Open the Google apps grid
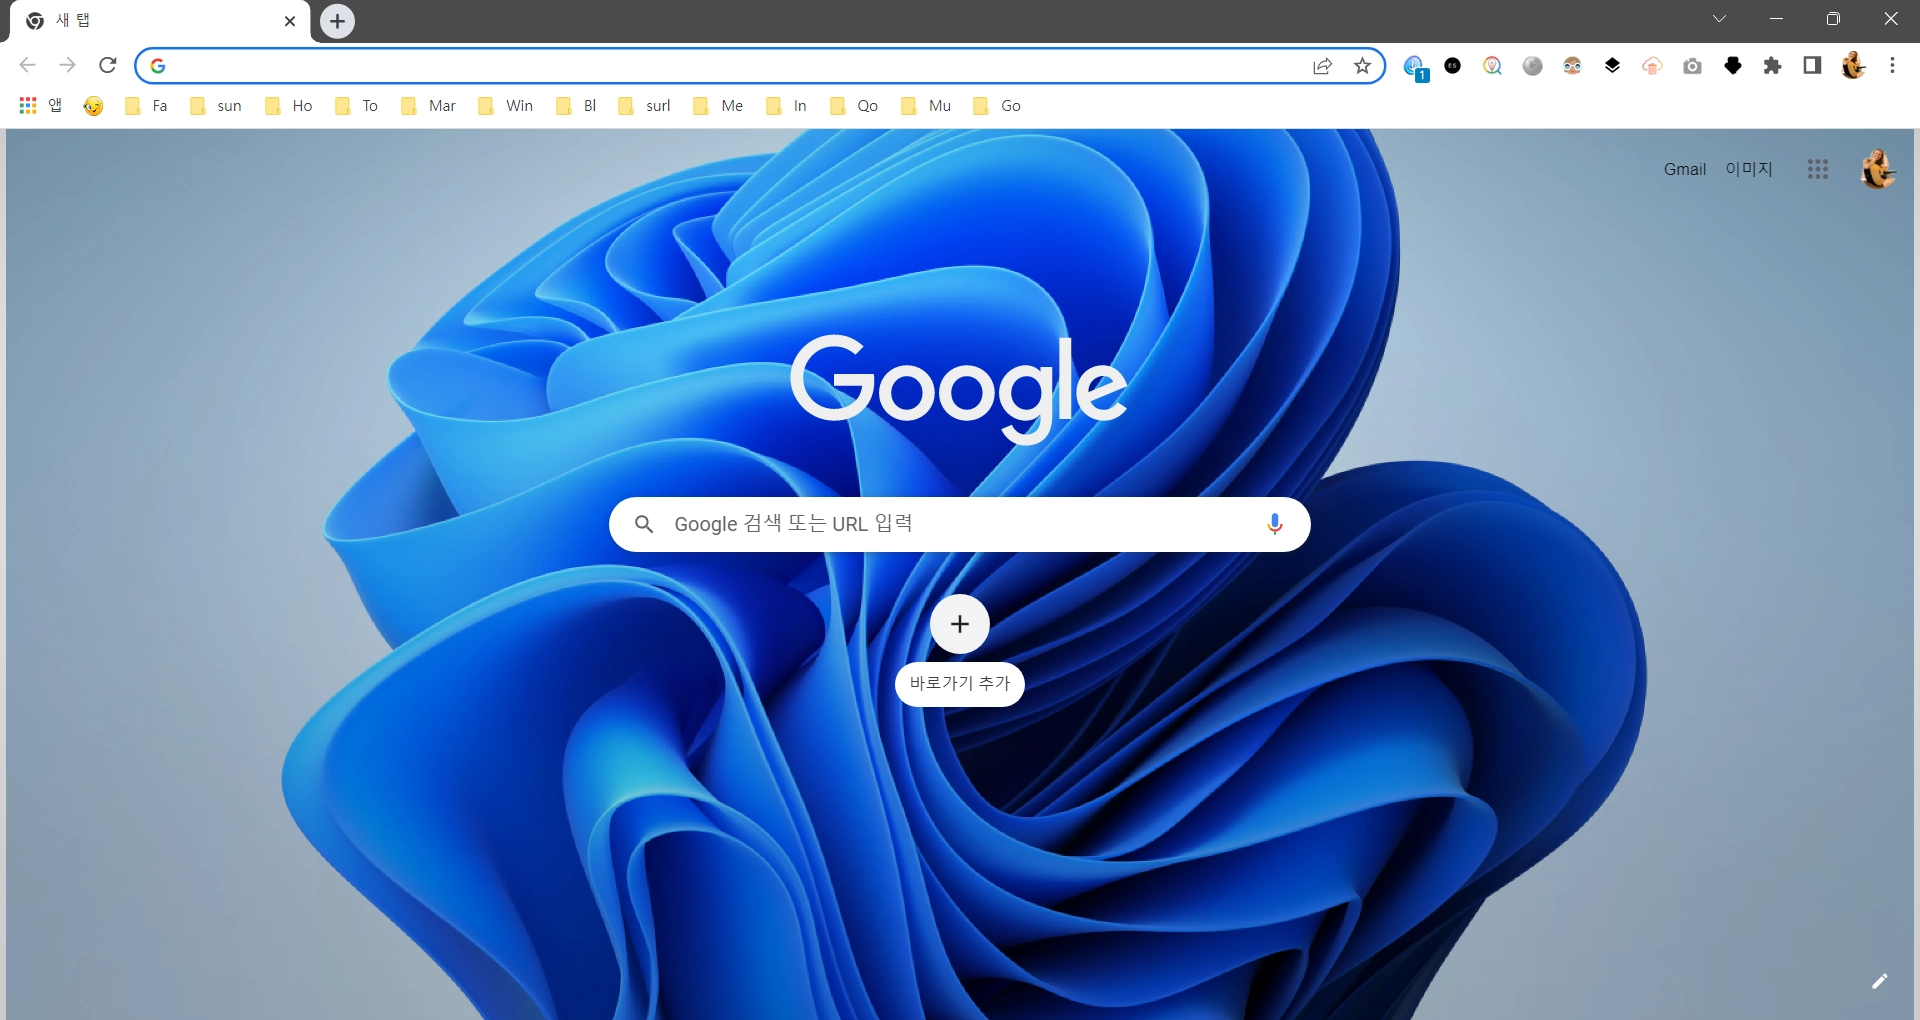The width and height of the screenshot is (1920, 1020). click(x=1817, y=169)
